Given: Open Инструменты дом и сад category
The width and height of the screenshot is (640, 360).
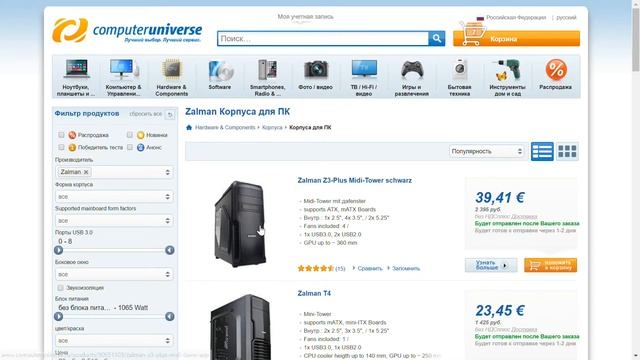Looking at the screenshot, I should [507, 78].
